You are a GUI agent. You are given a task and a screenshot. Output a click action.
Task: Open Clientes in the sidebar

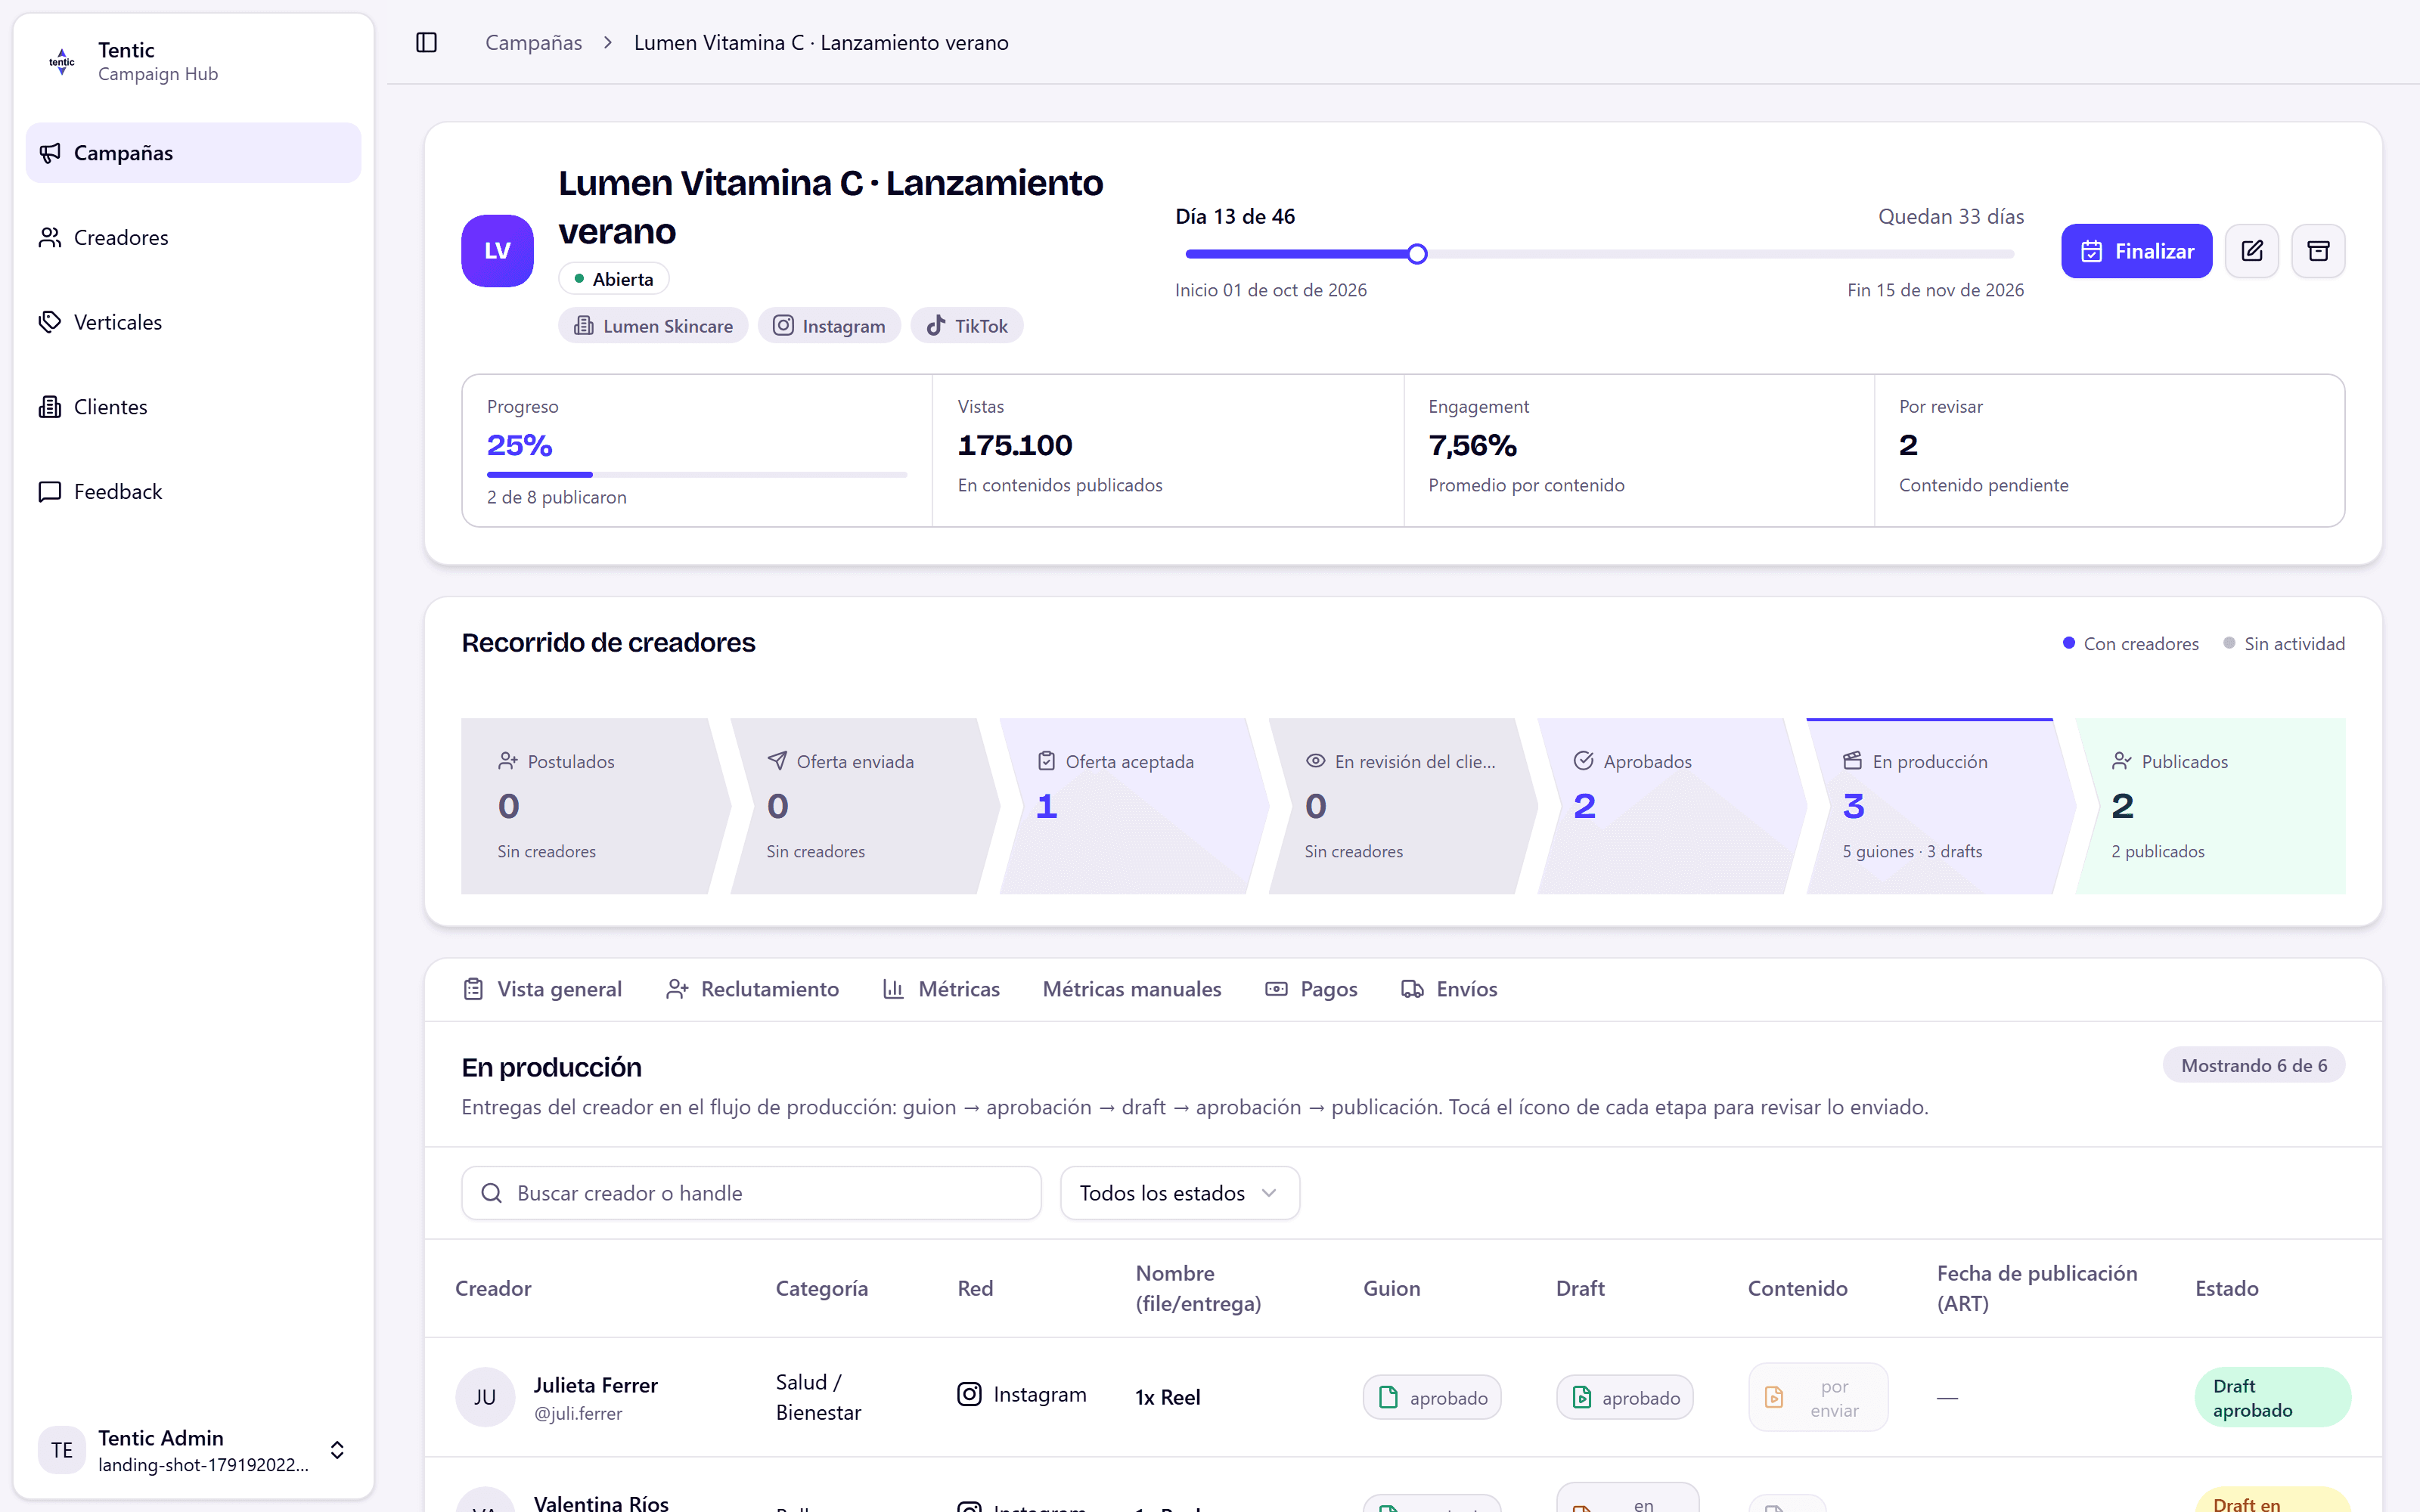point(193,407)
